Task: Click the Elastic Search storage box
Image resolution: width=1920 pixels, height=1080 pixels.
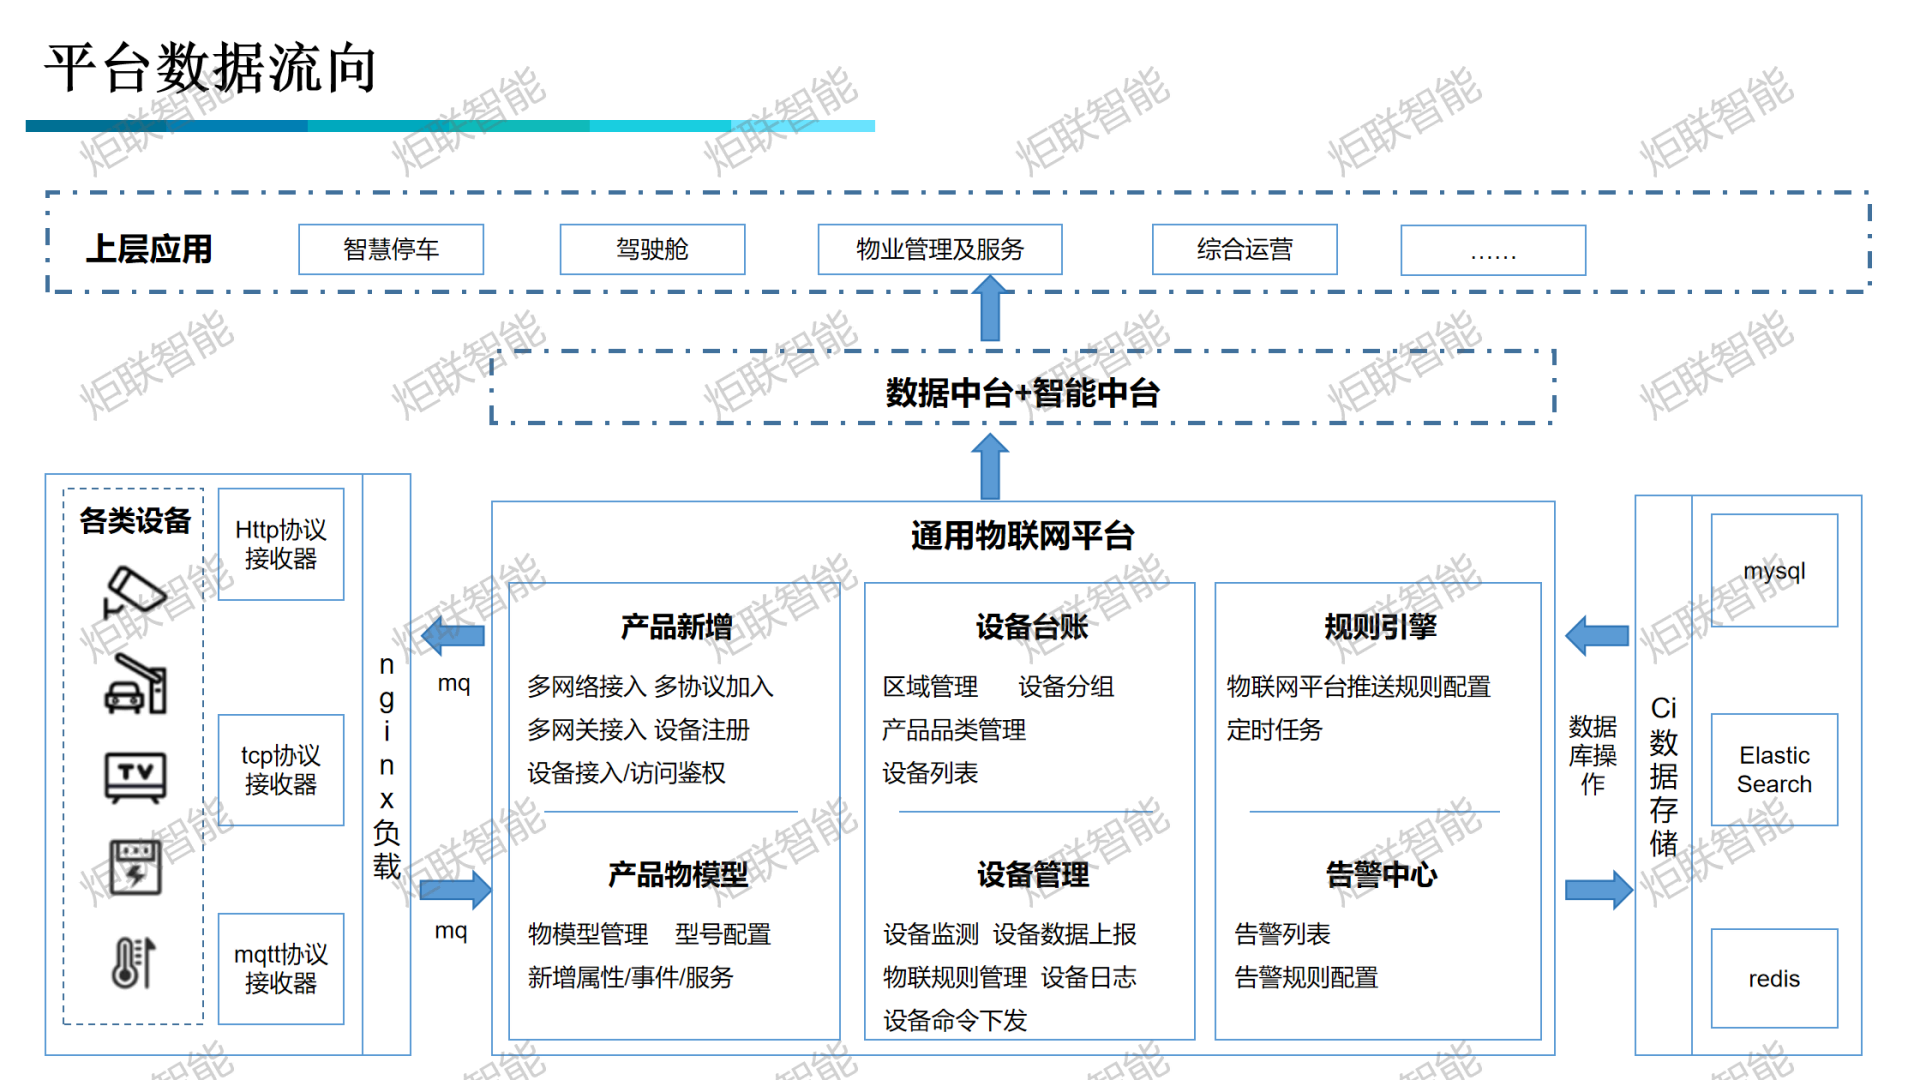Action: (1773, 769)
